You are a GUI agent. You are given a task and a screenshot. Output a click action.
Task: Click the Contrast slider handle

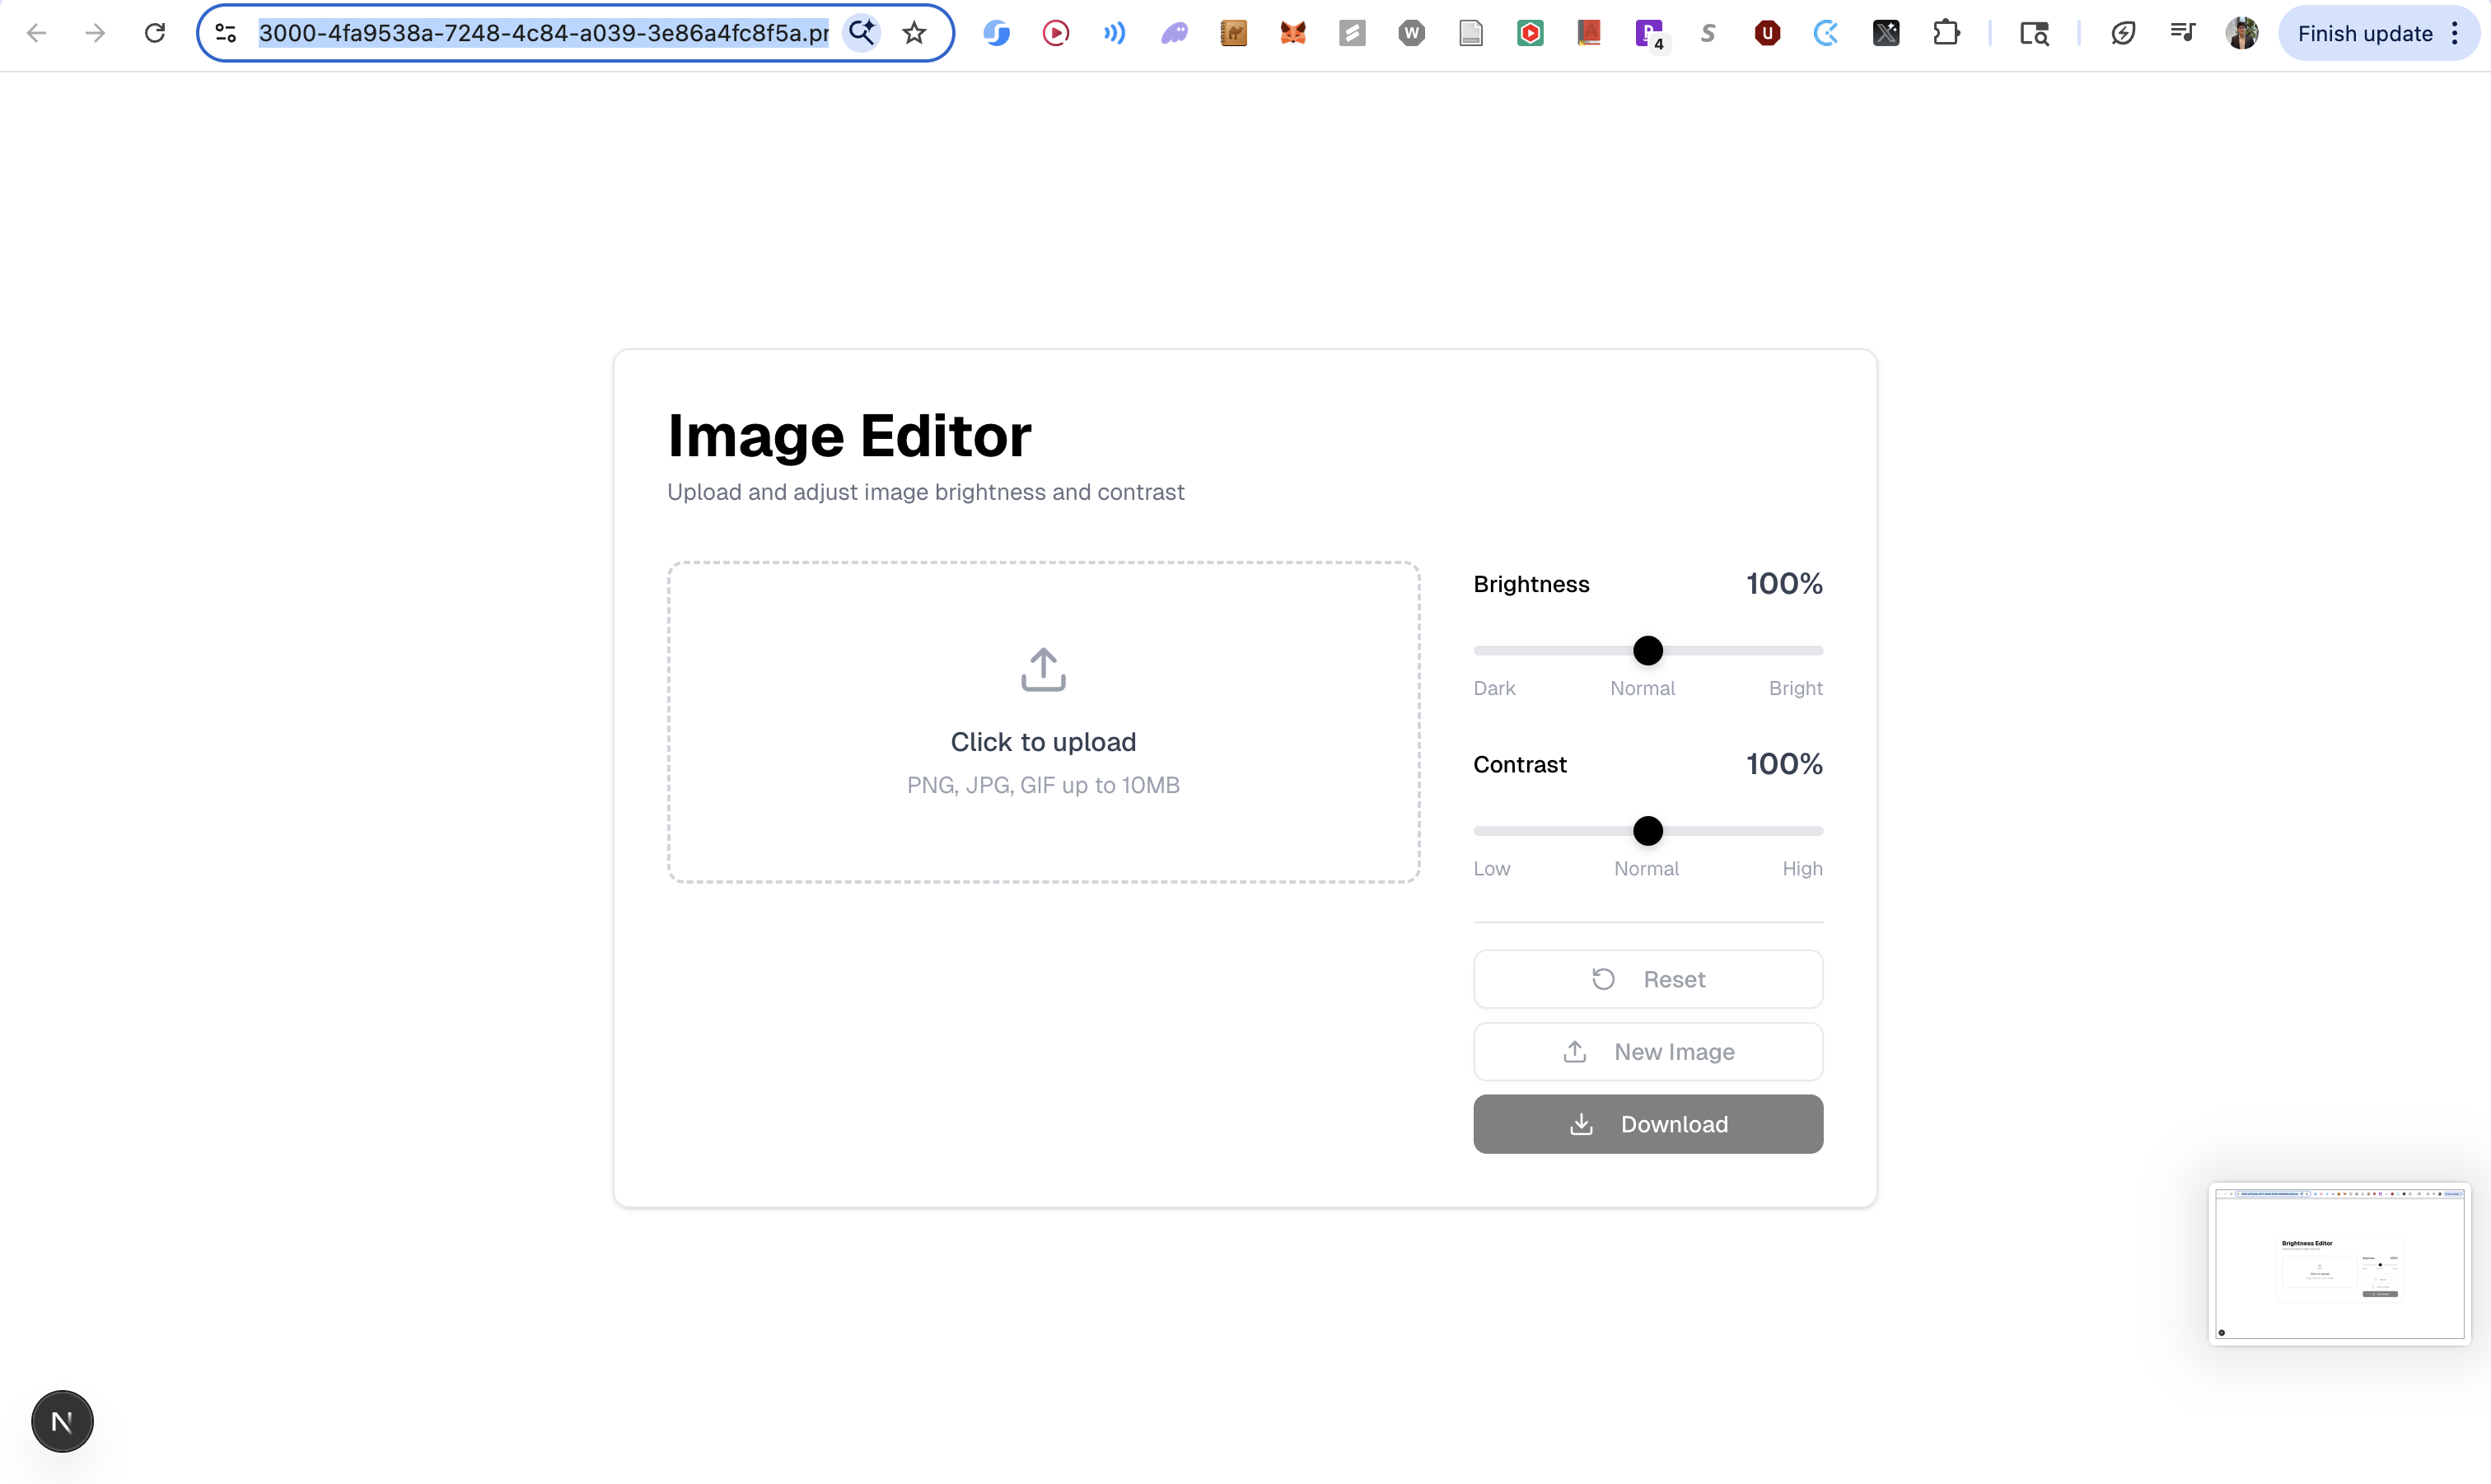click(1647, 831)
